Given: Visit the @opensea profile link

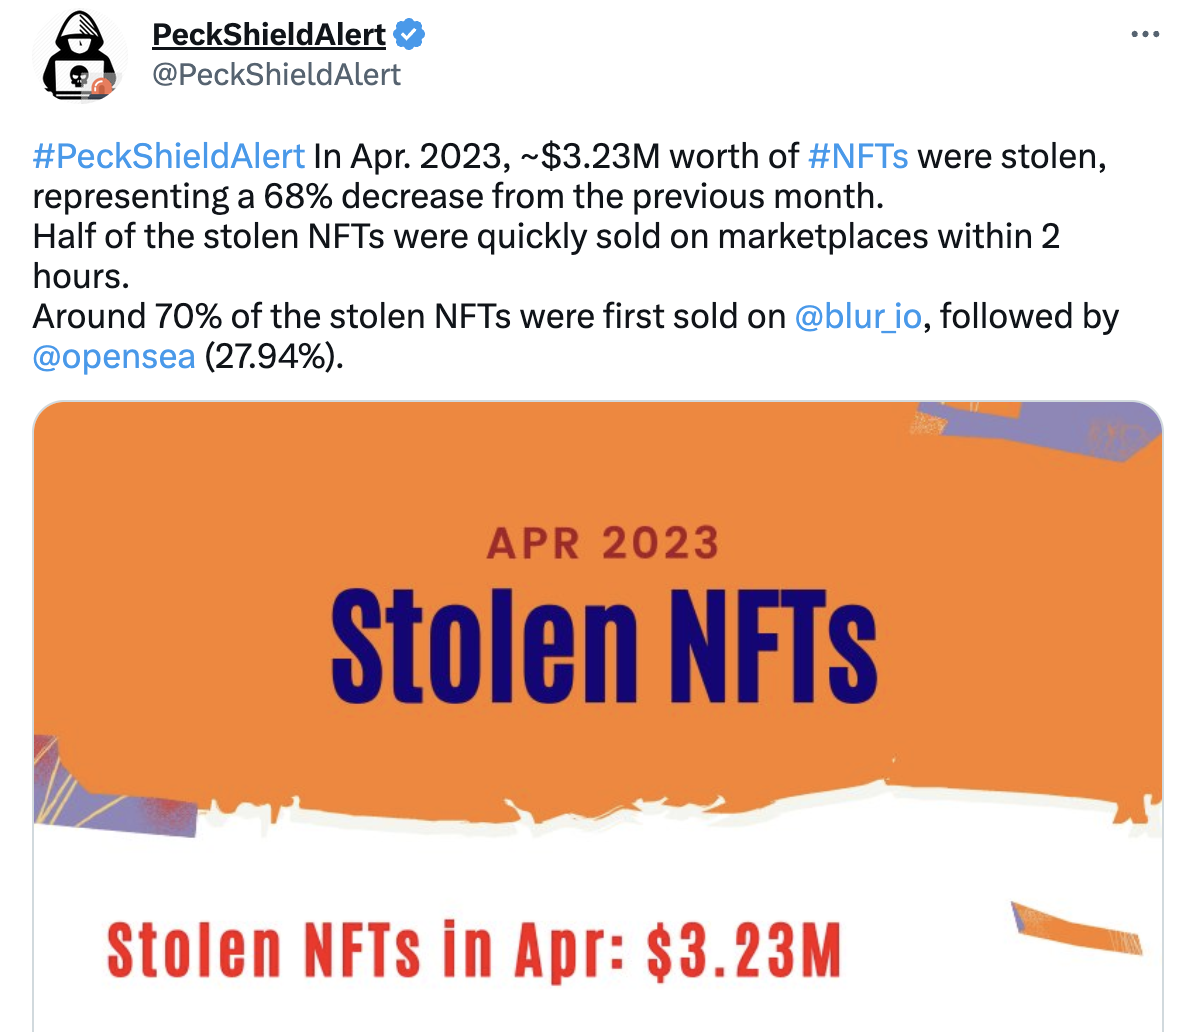Looking at the screenshot, I should click(x=115, y=357).
